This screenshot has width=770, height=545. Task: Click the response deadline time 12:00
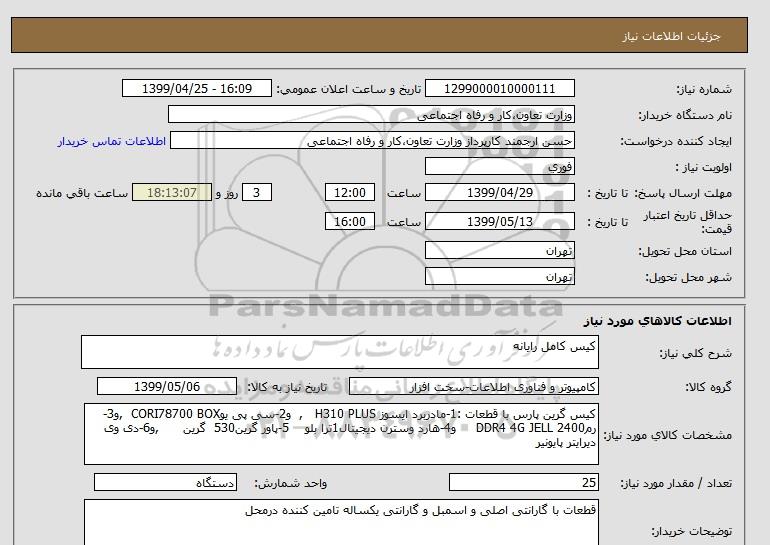350,192
